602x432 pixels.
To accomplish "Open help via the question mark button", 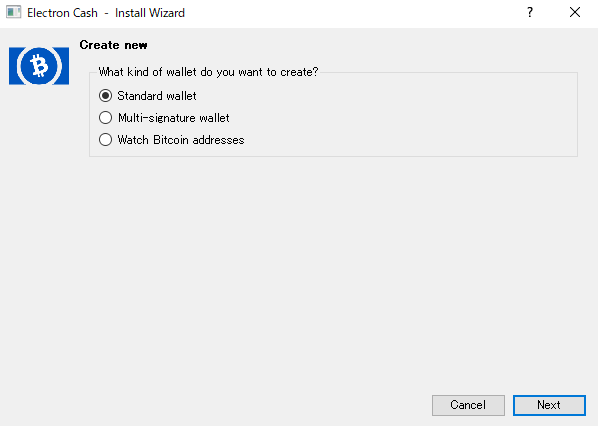I will (529, 12).
